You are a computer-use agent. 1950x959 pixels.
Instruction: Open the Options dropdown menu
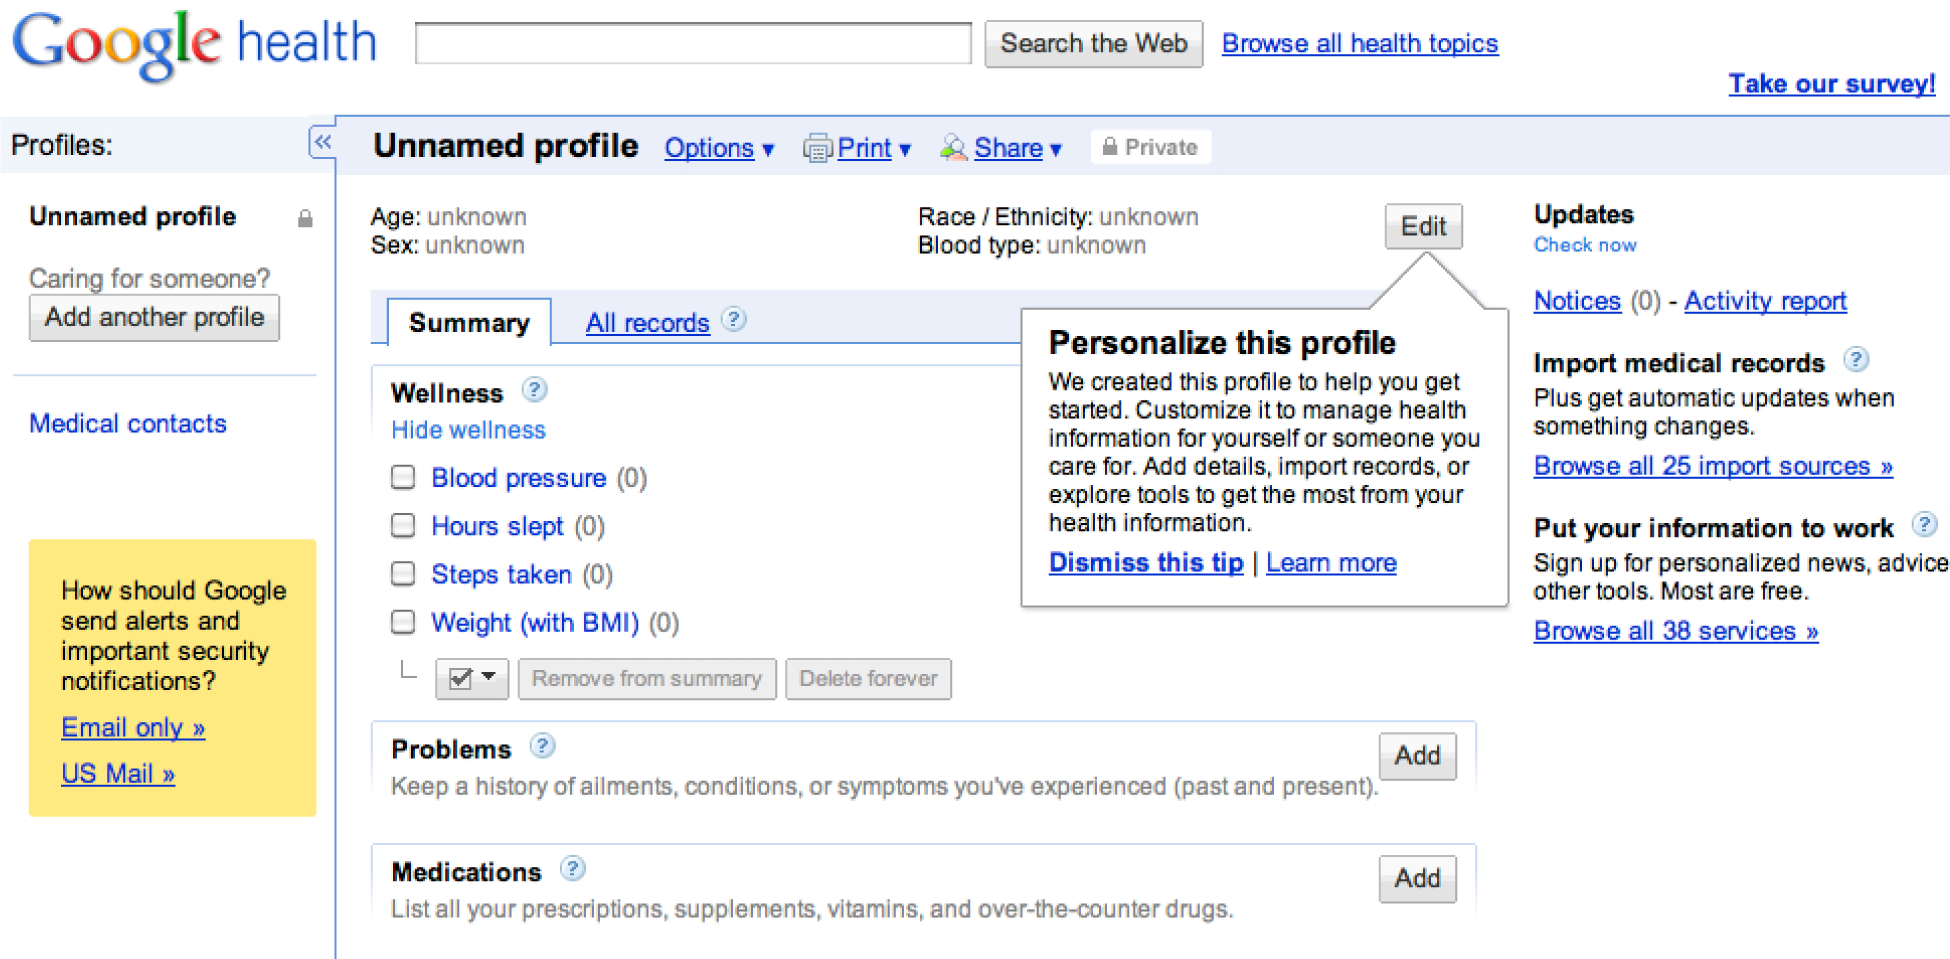[719, 148]
